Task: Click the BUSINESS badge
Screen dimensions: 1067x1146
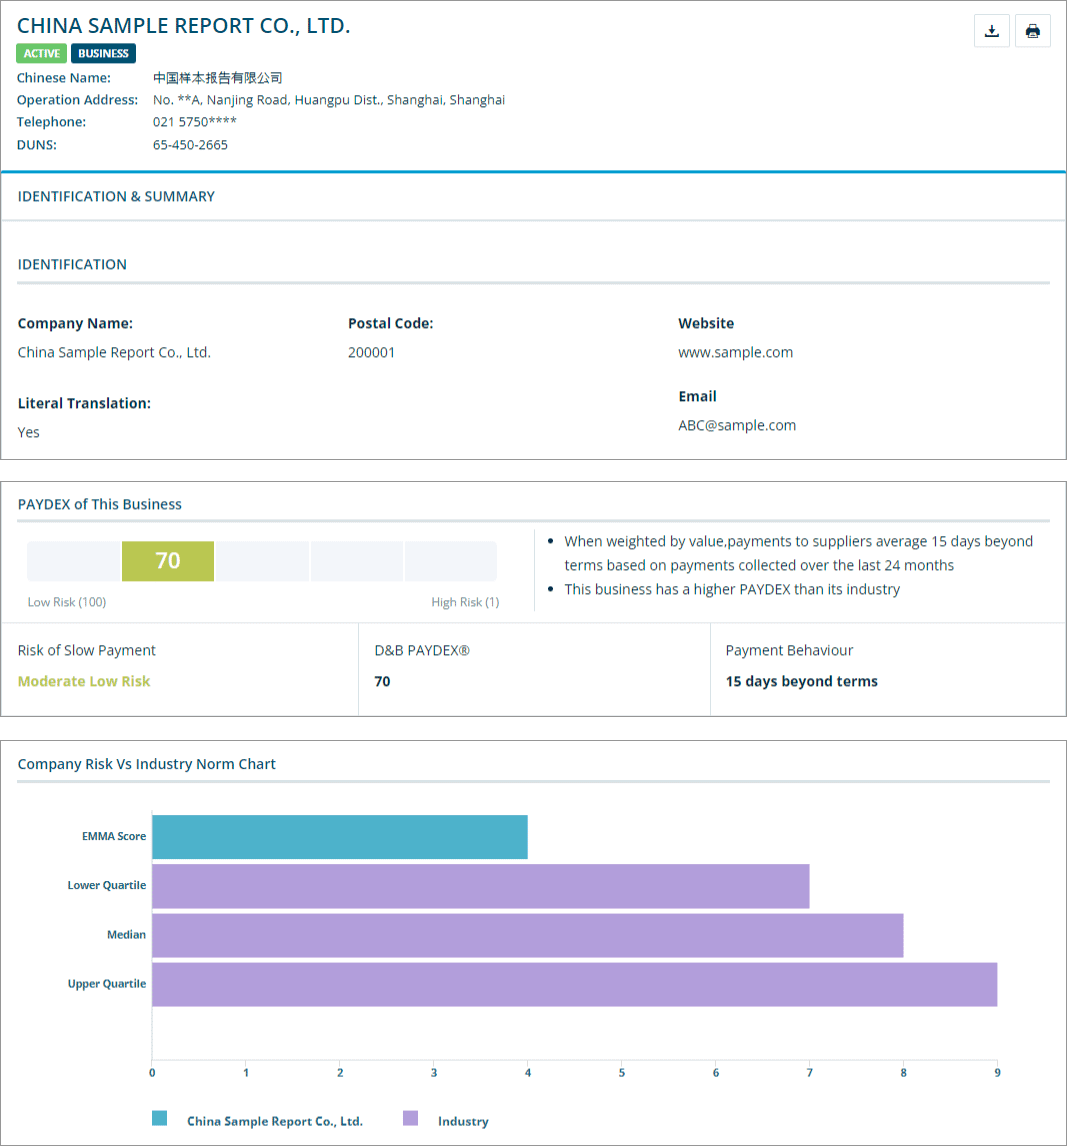Action: pyautogui.click(x=103, y=53)
